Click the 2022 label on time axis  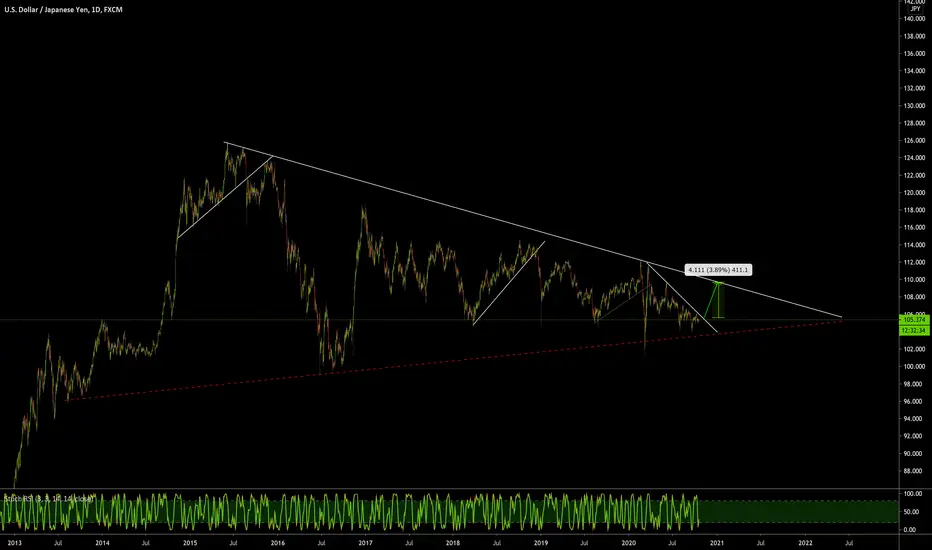805,543
